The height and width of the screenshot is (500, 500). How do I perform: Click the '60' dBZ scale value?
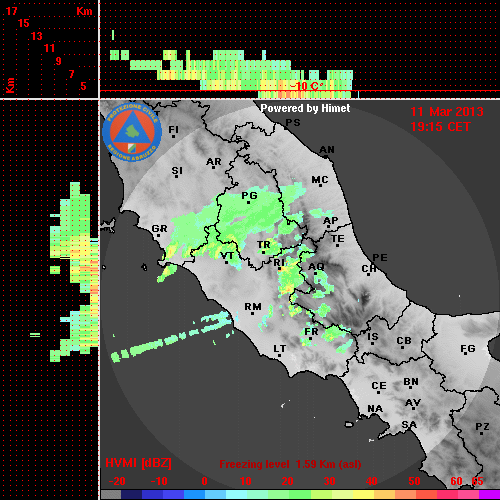click(x=456, y=481)
